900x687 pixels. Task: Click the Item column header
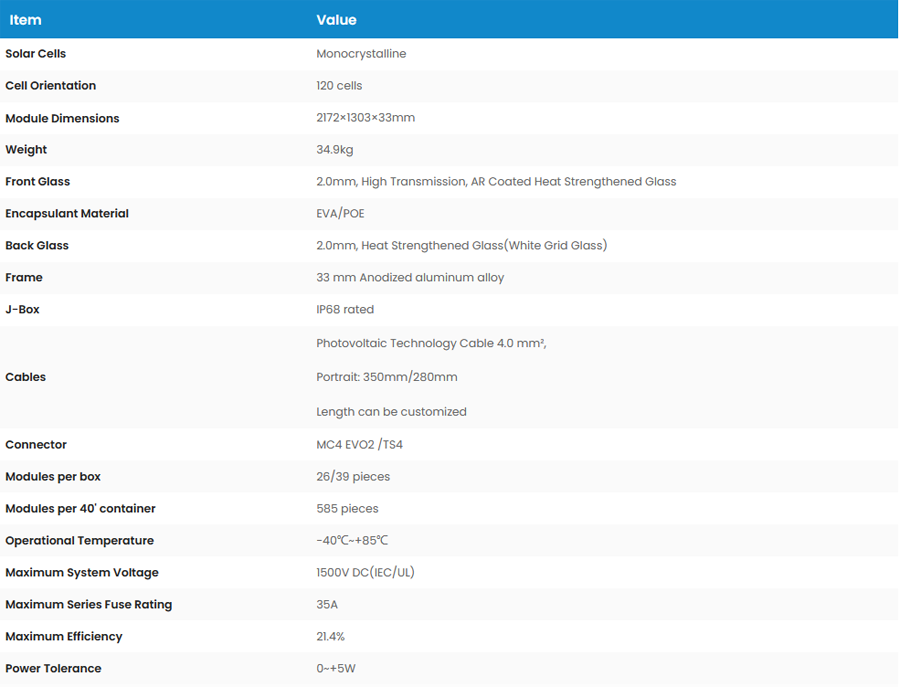click(x=25, y=20)
